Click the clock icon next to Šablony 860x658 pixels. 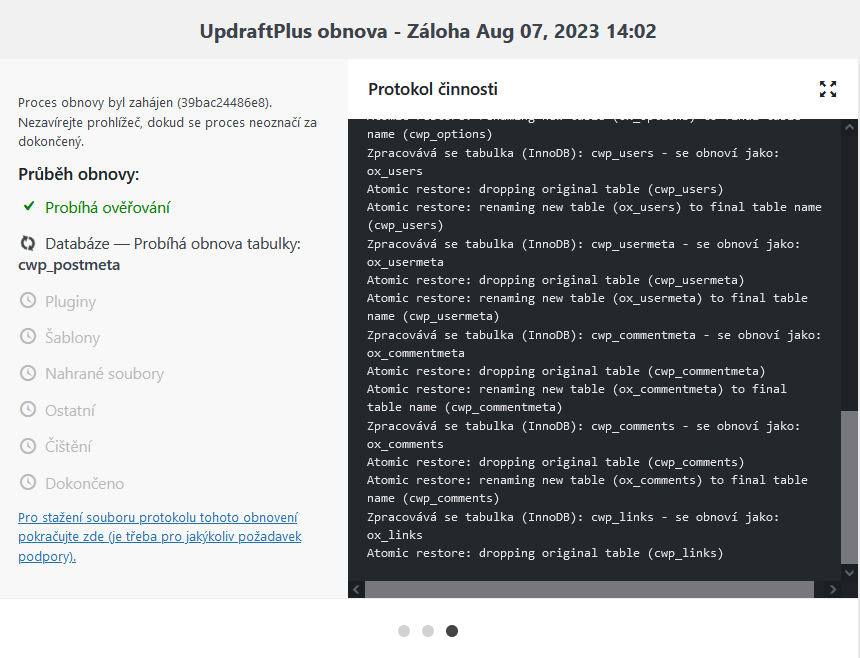tap(27, 337)
